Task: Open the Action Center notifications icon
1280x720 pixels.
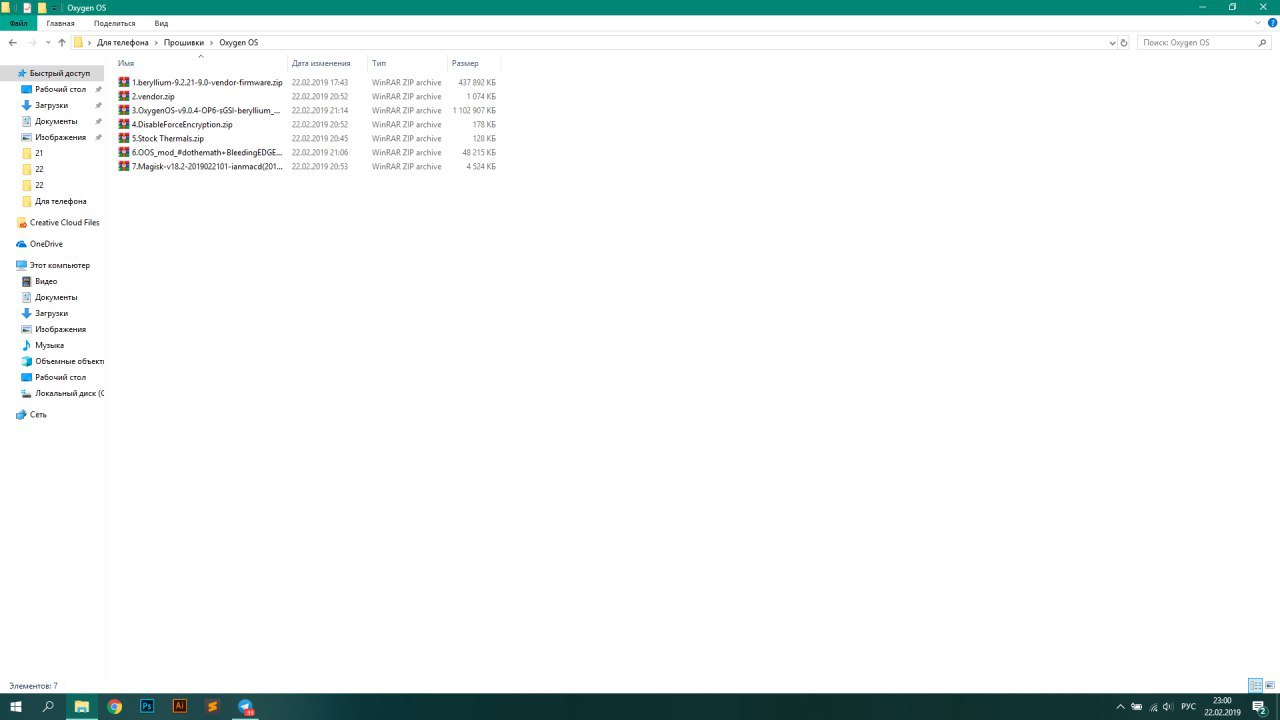Action: (x=1260, y=707)
